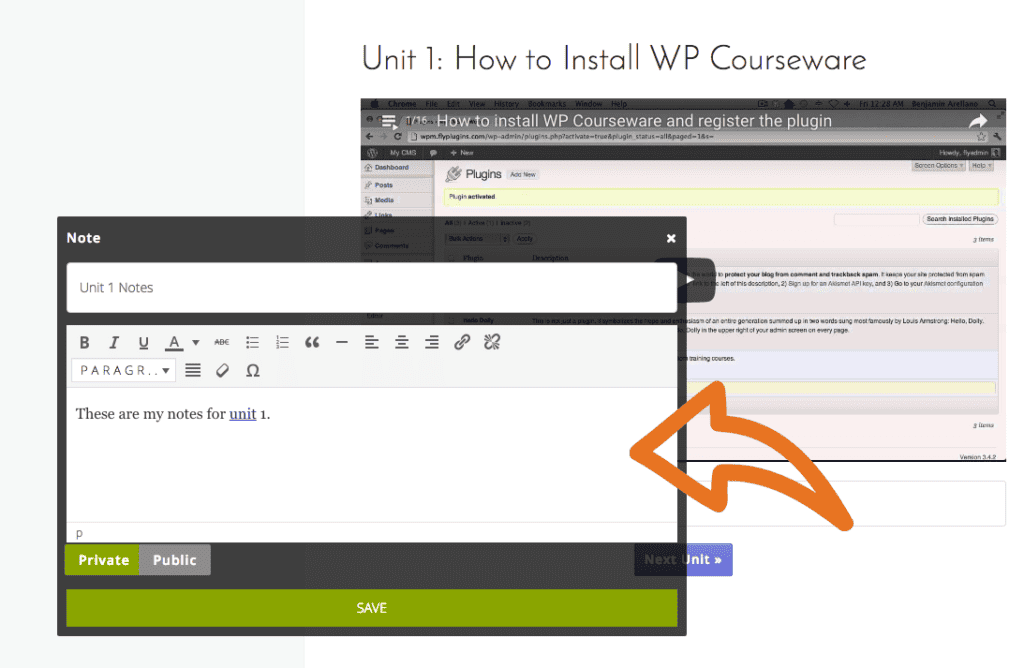Open the Paragraph format dropdown
1024x668 pixels.
click(x=123, y=370)
